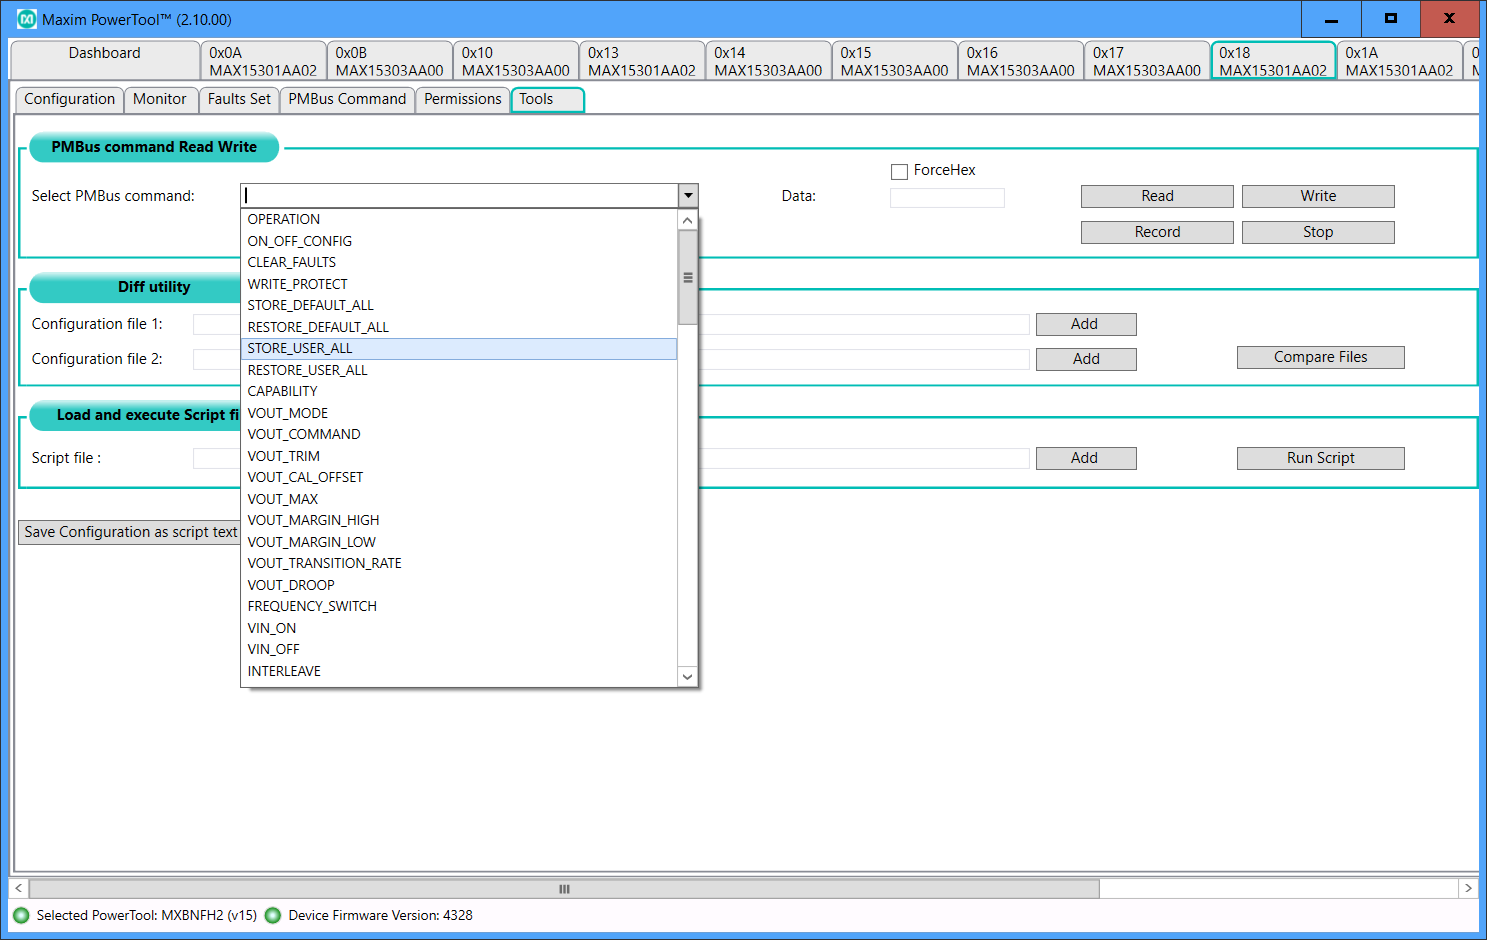Click the Device Firmware Version green indicator
This screenshot has width=1487, height=940.
272,915
